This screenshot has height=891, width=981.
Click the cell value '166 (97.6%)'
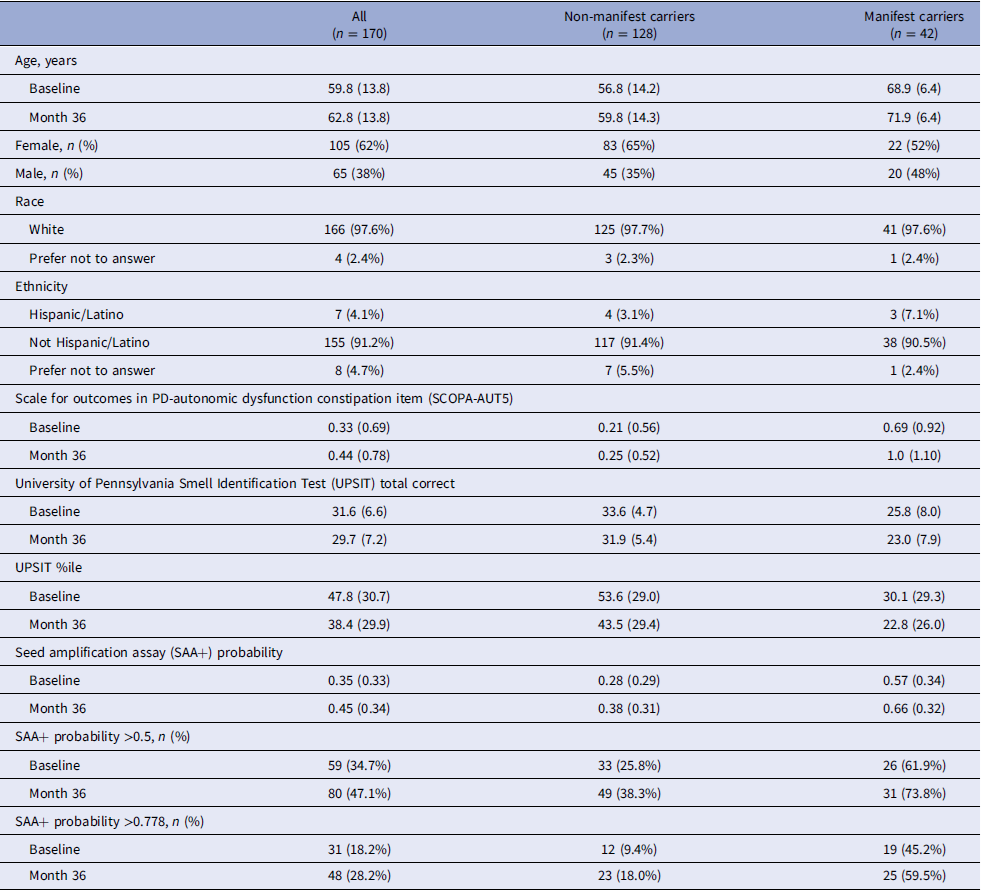tap(359, 230)
